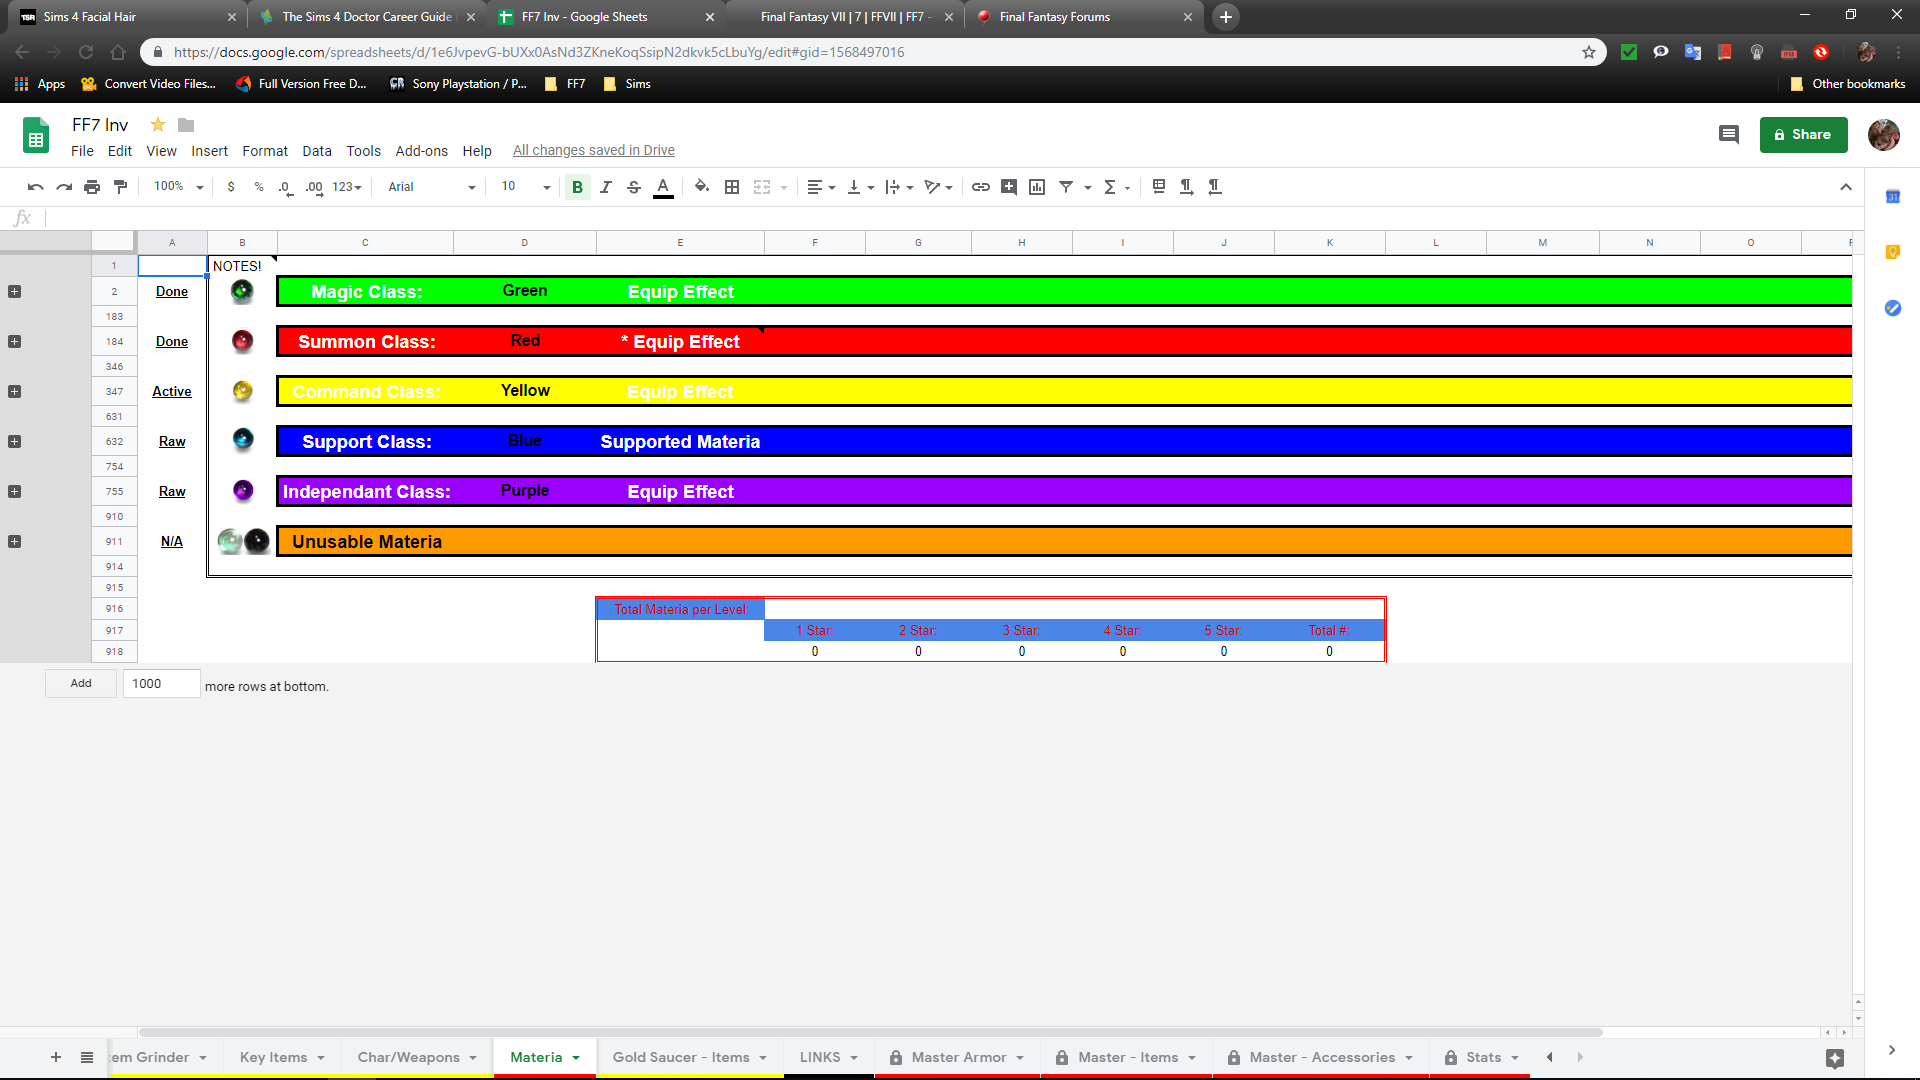This screenshot has width=1920, height=1080.
Task: Click the Insert comment icon
Action: pyautogui.click(x=1009, y=187)
